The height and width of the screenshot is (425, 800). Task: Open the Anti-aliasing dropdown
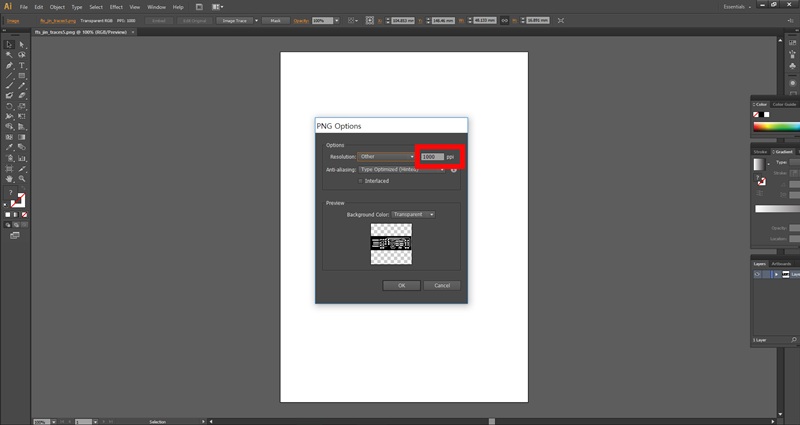point(402,169)
